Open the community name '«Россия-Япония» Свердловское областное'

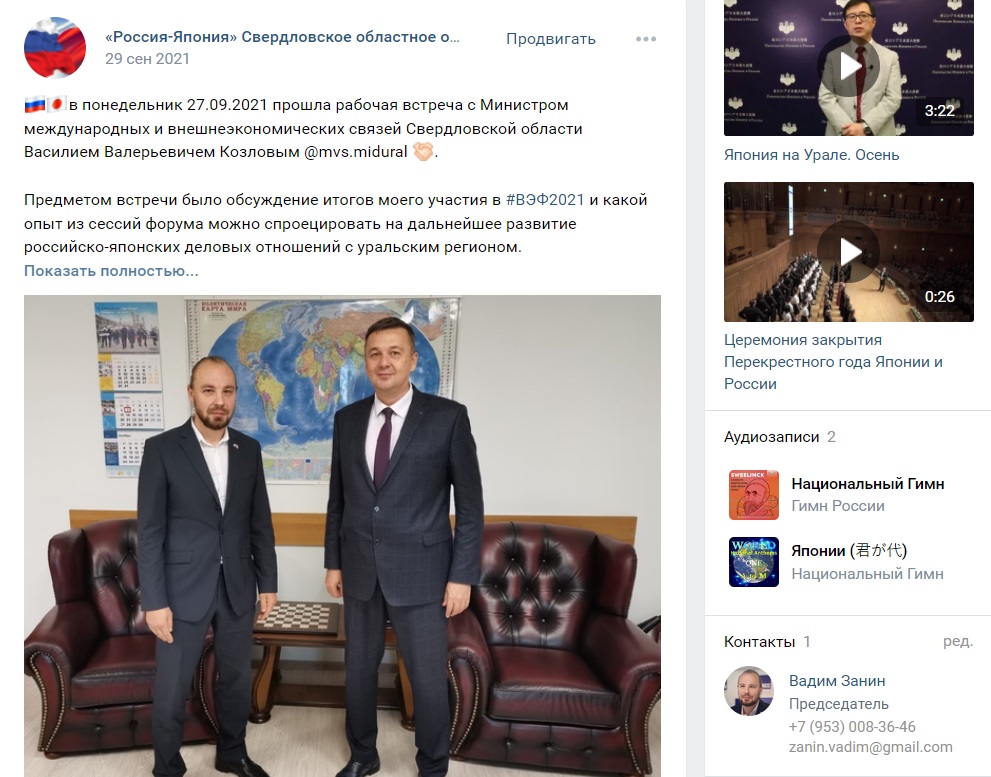[x=283, y=37]
